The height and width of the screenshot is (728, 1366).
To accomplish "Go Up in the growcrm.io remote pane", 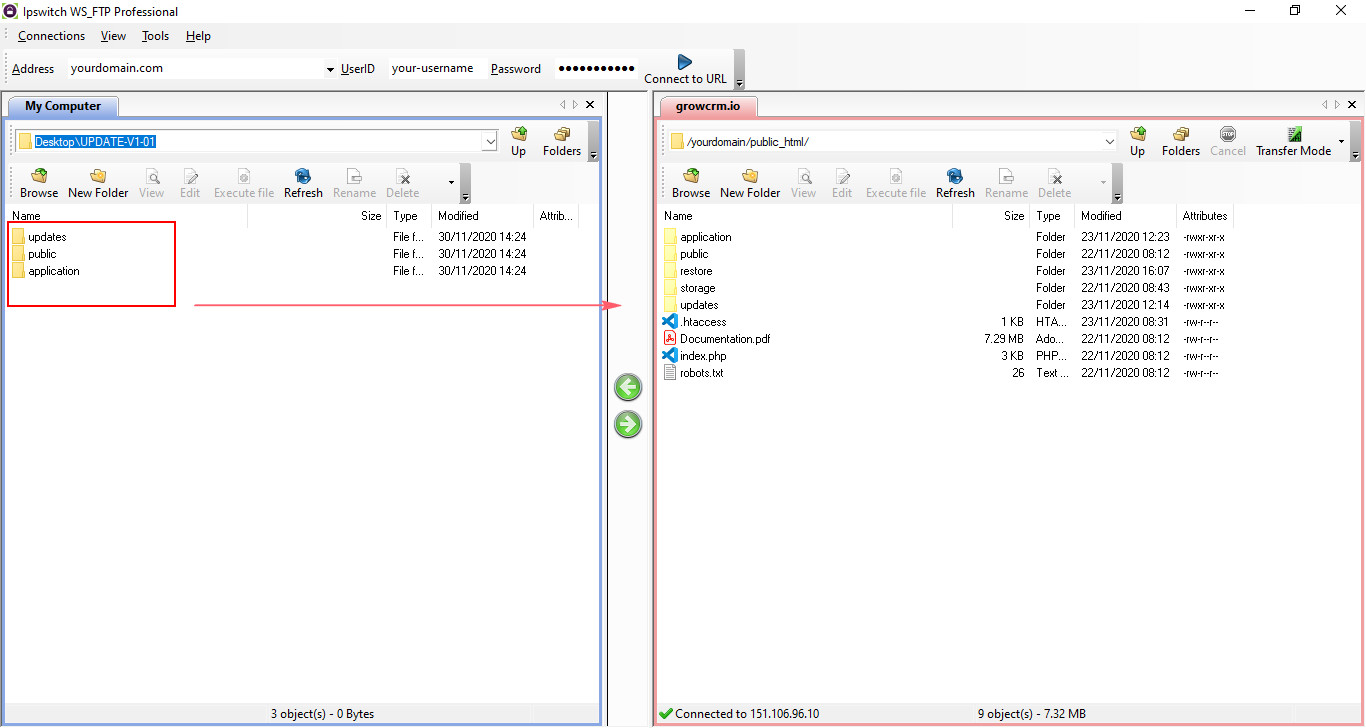I will (1138, 141).
